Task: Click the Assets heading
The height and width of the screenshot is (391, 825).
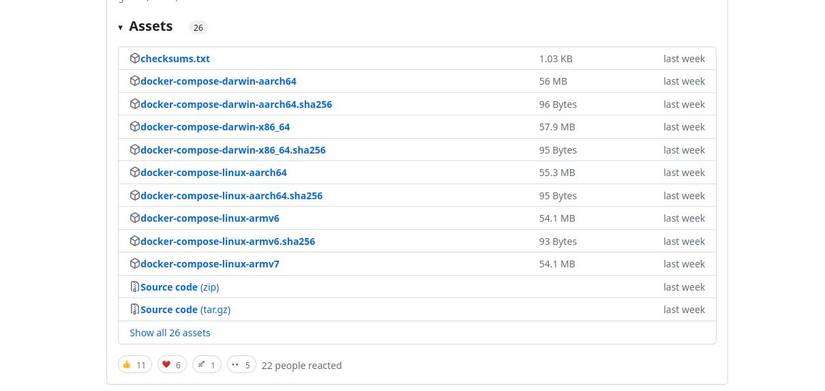Action: (150, 26)
